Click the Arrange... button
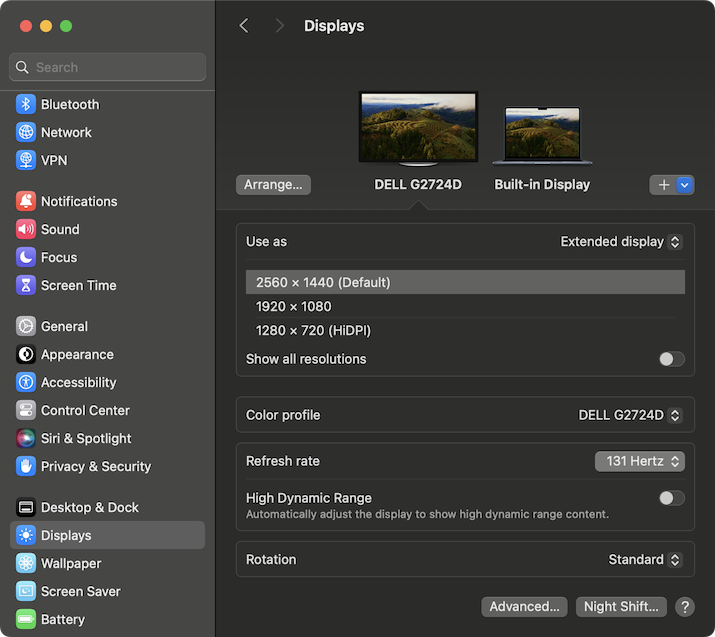The height and width of the screenshot is (637, 715). pyautogui.click(x=273, y=185)
